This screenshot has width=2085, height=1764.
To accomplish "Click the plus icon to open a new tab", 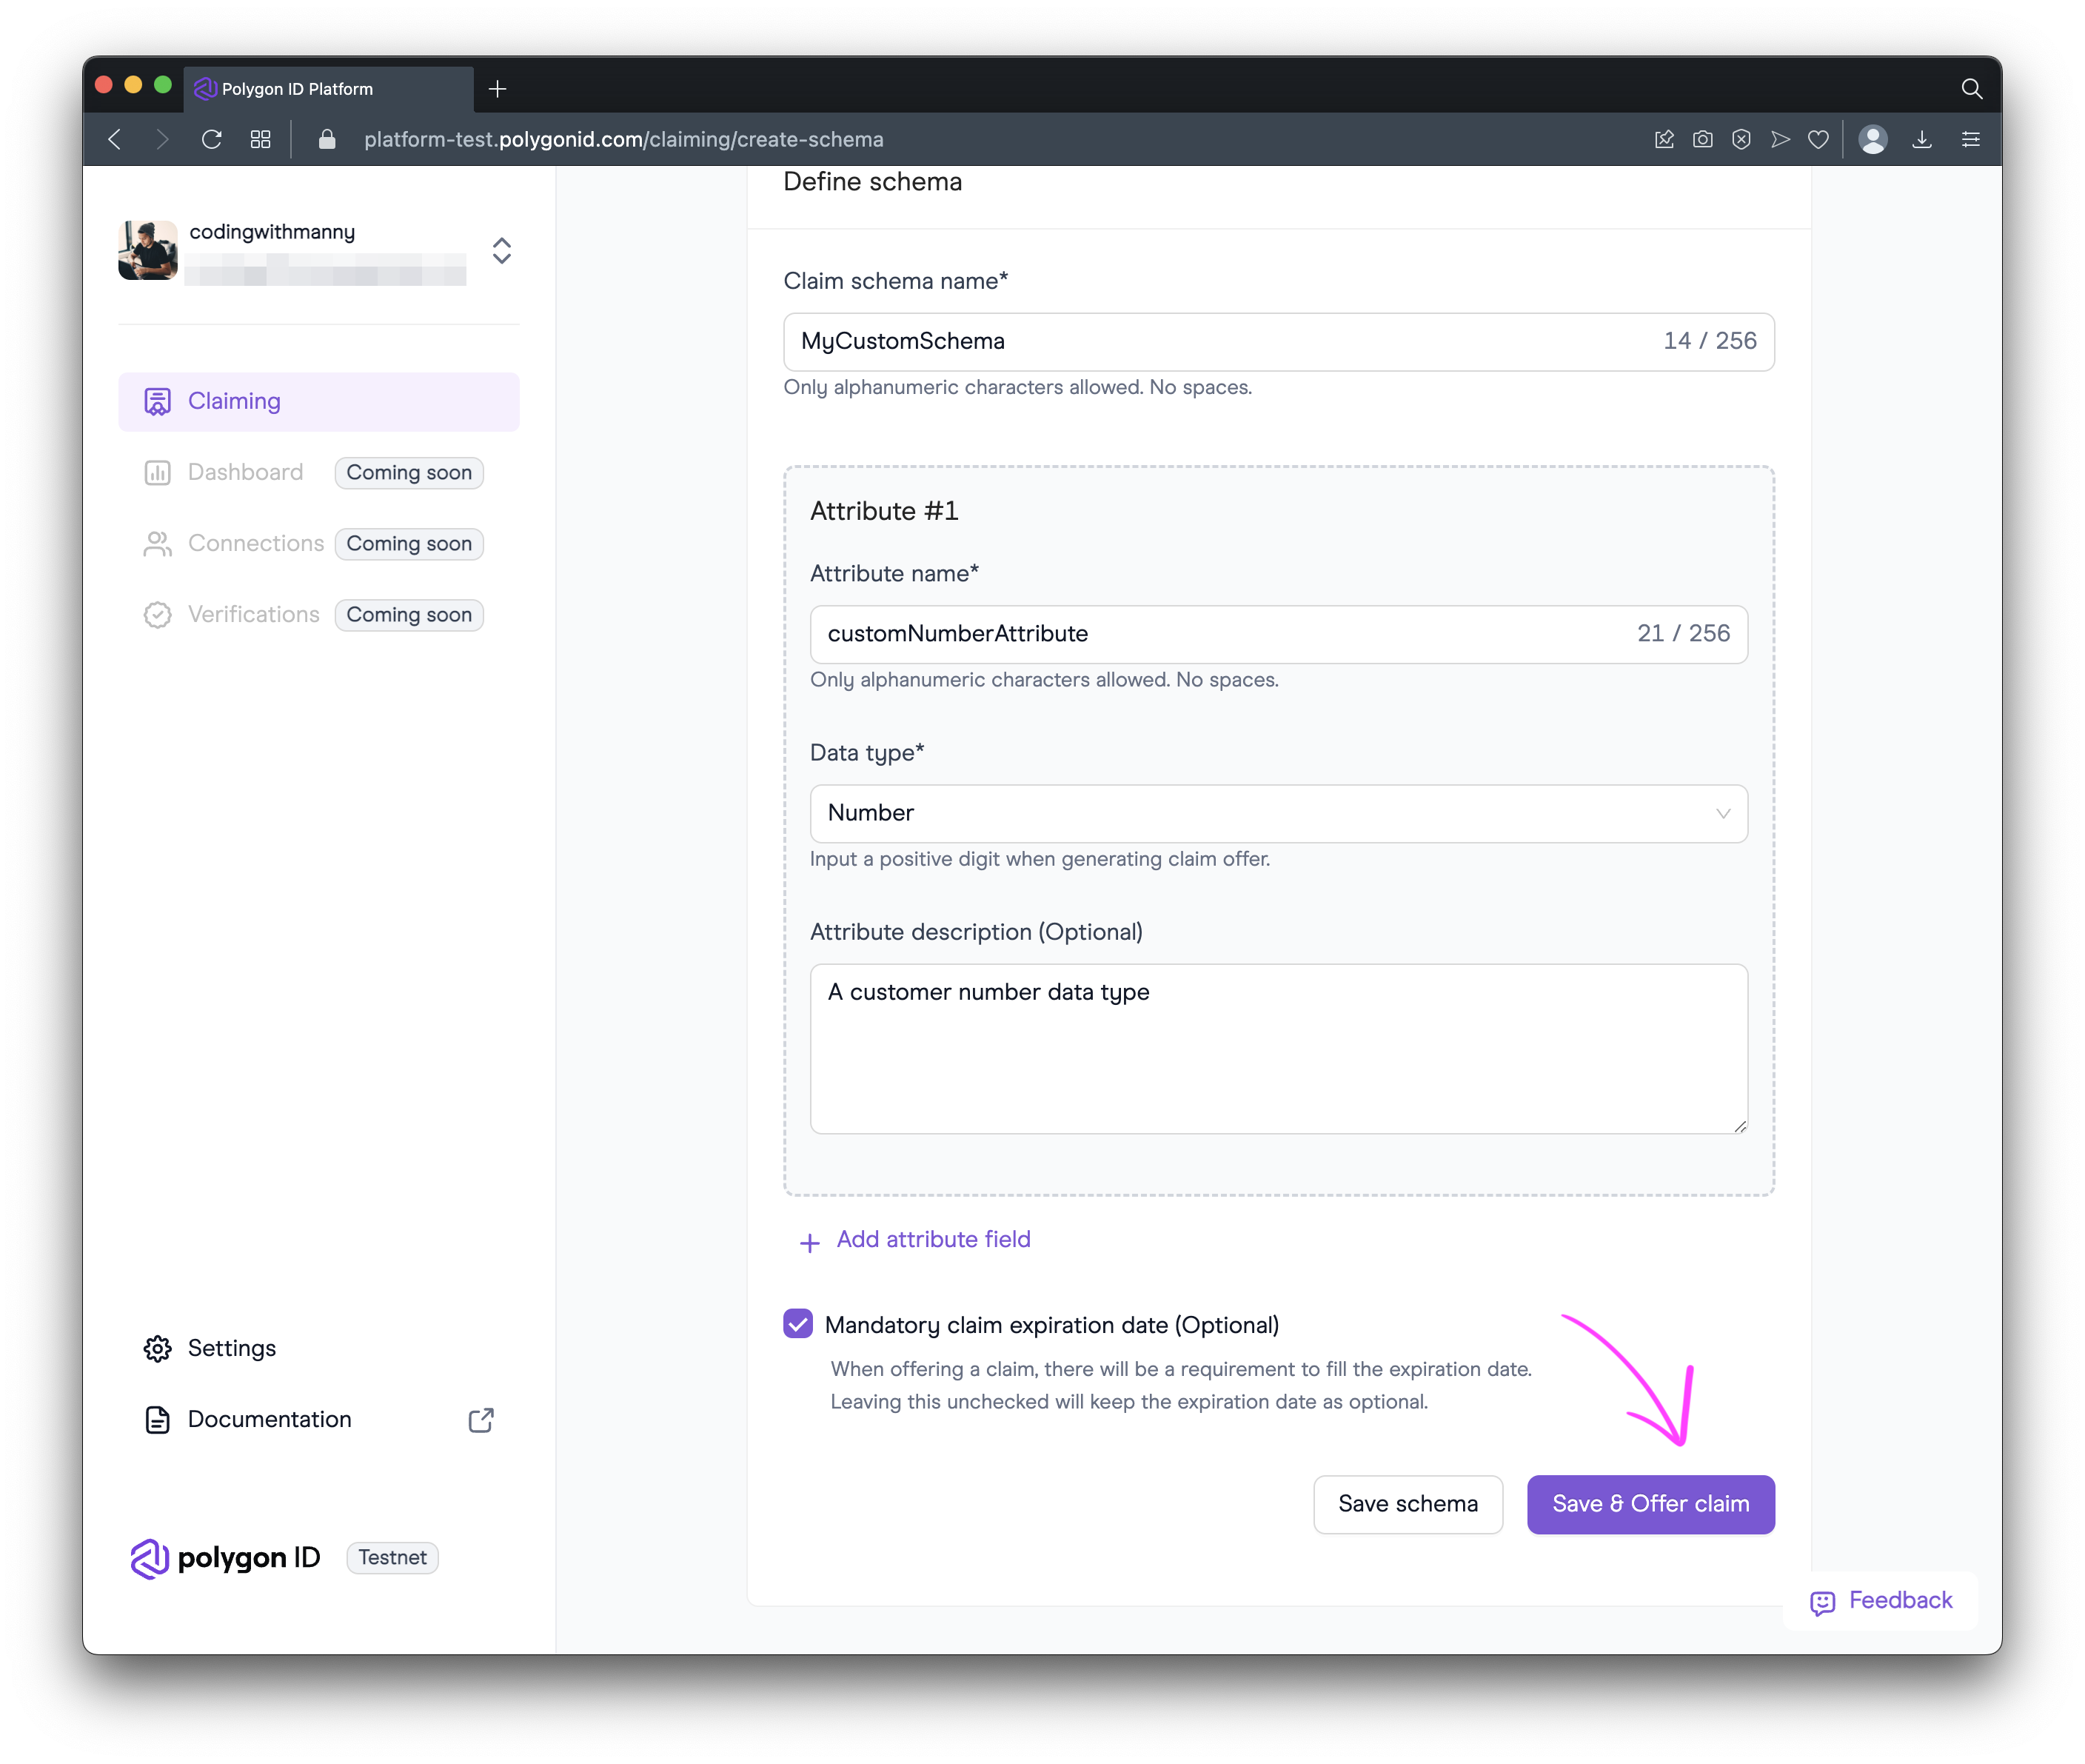I will coord(497,89).
